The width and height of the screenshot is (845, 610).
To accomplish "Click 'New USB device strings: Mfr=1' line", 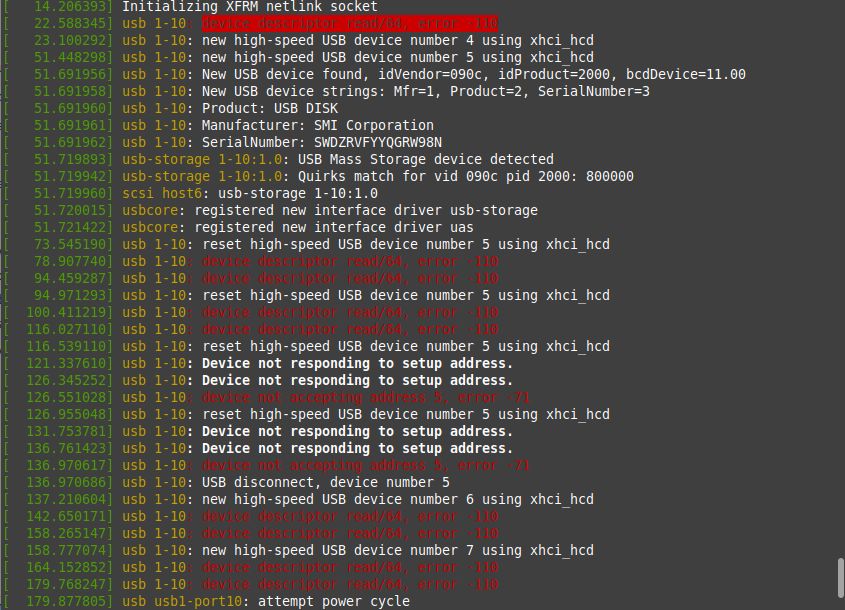I will (x=327, y=92).
